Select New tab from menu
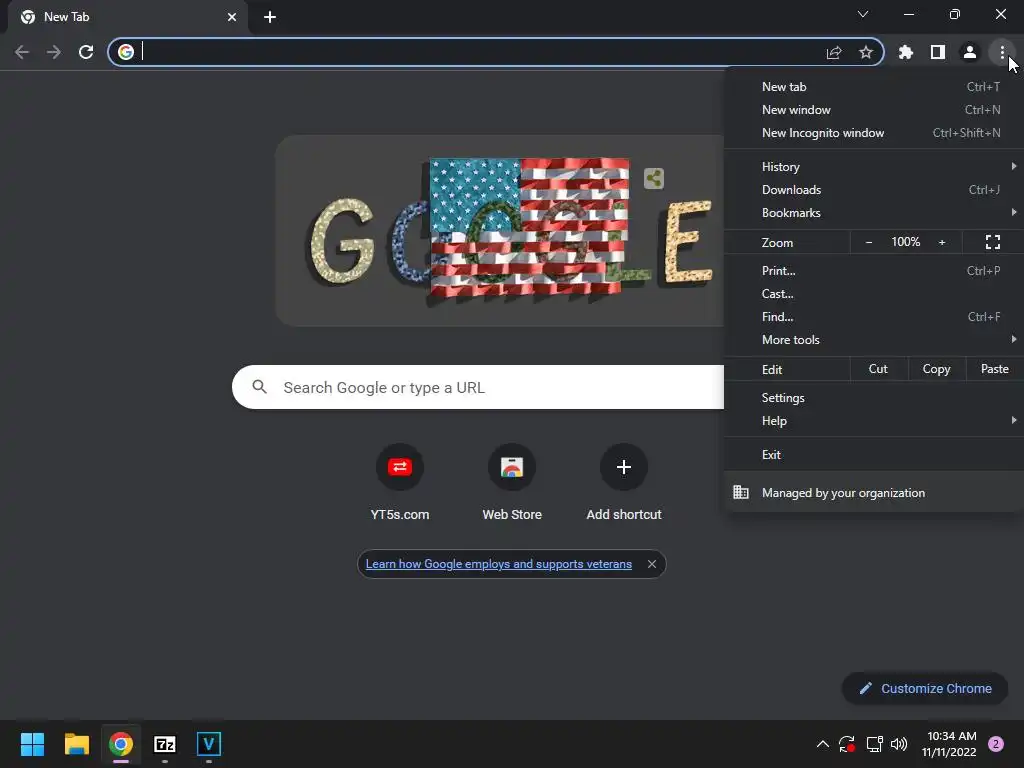Viewport: 1024px width, 768px height. pyautogui.click(x=874, y=87)
